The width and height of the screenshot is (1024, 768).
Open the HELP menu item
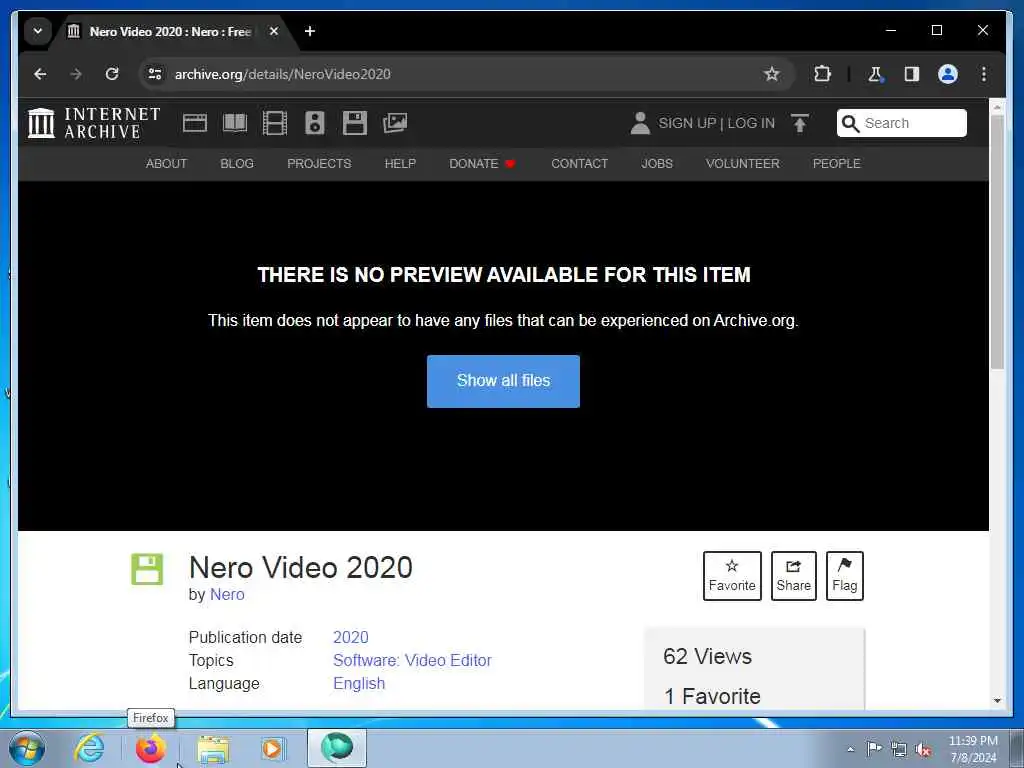[x=400, y=163]
